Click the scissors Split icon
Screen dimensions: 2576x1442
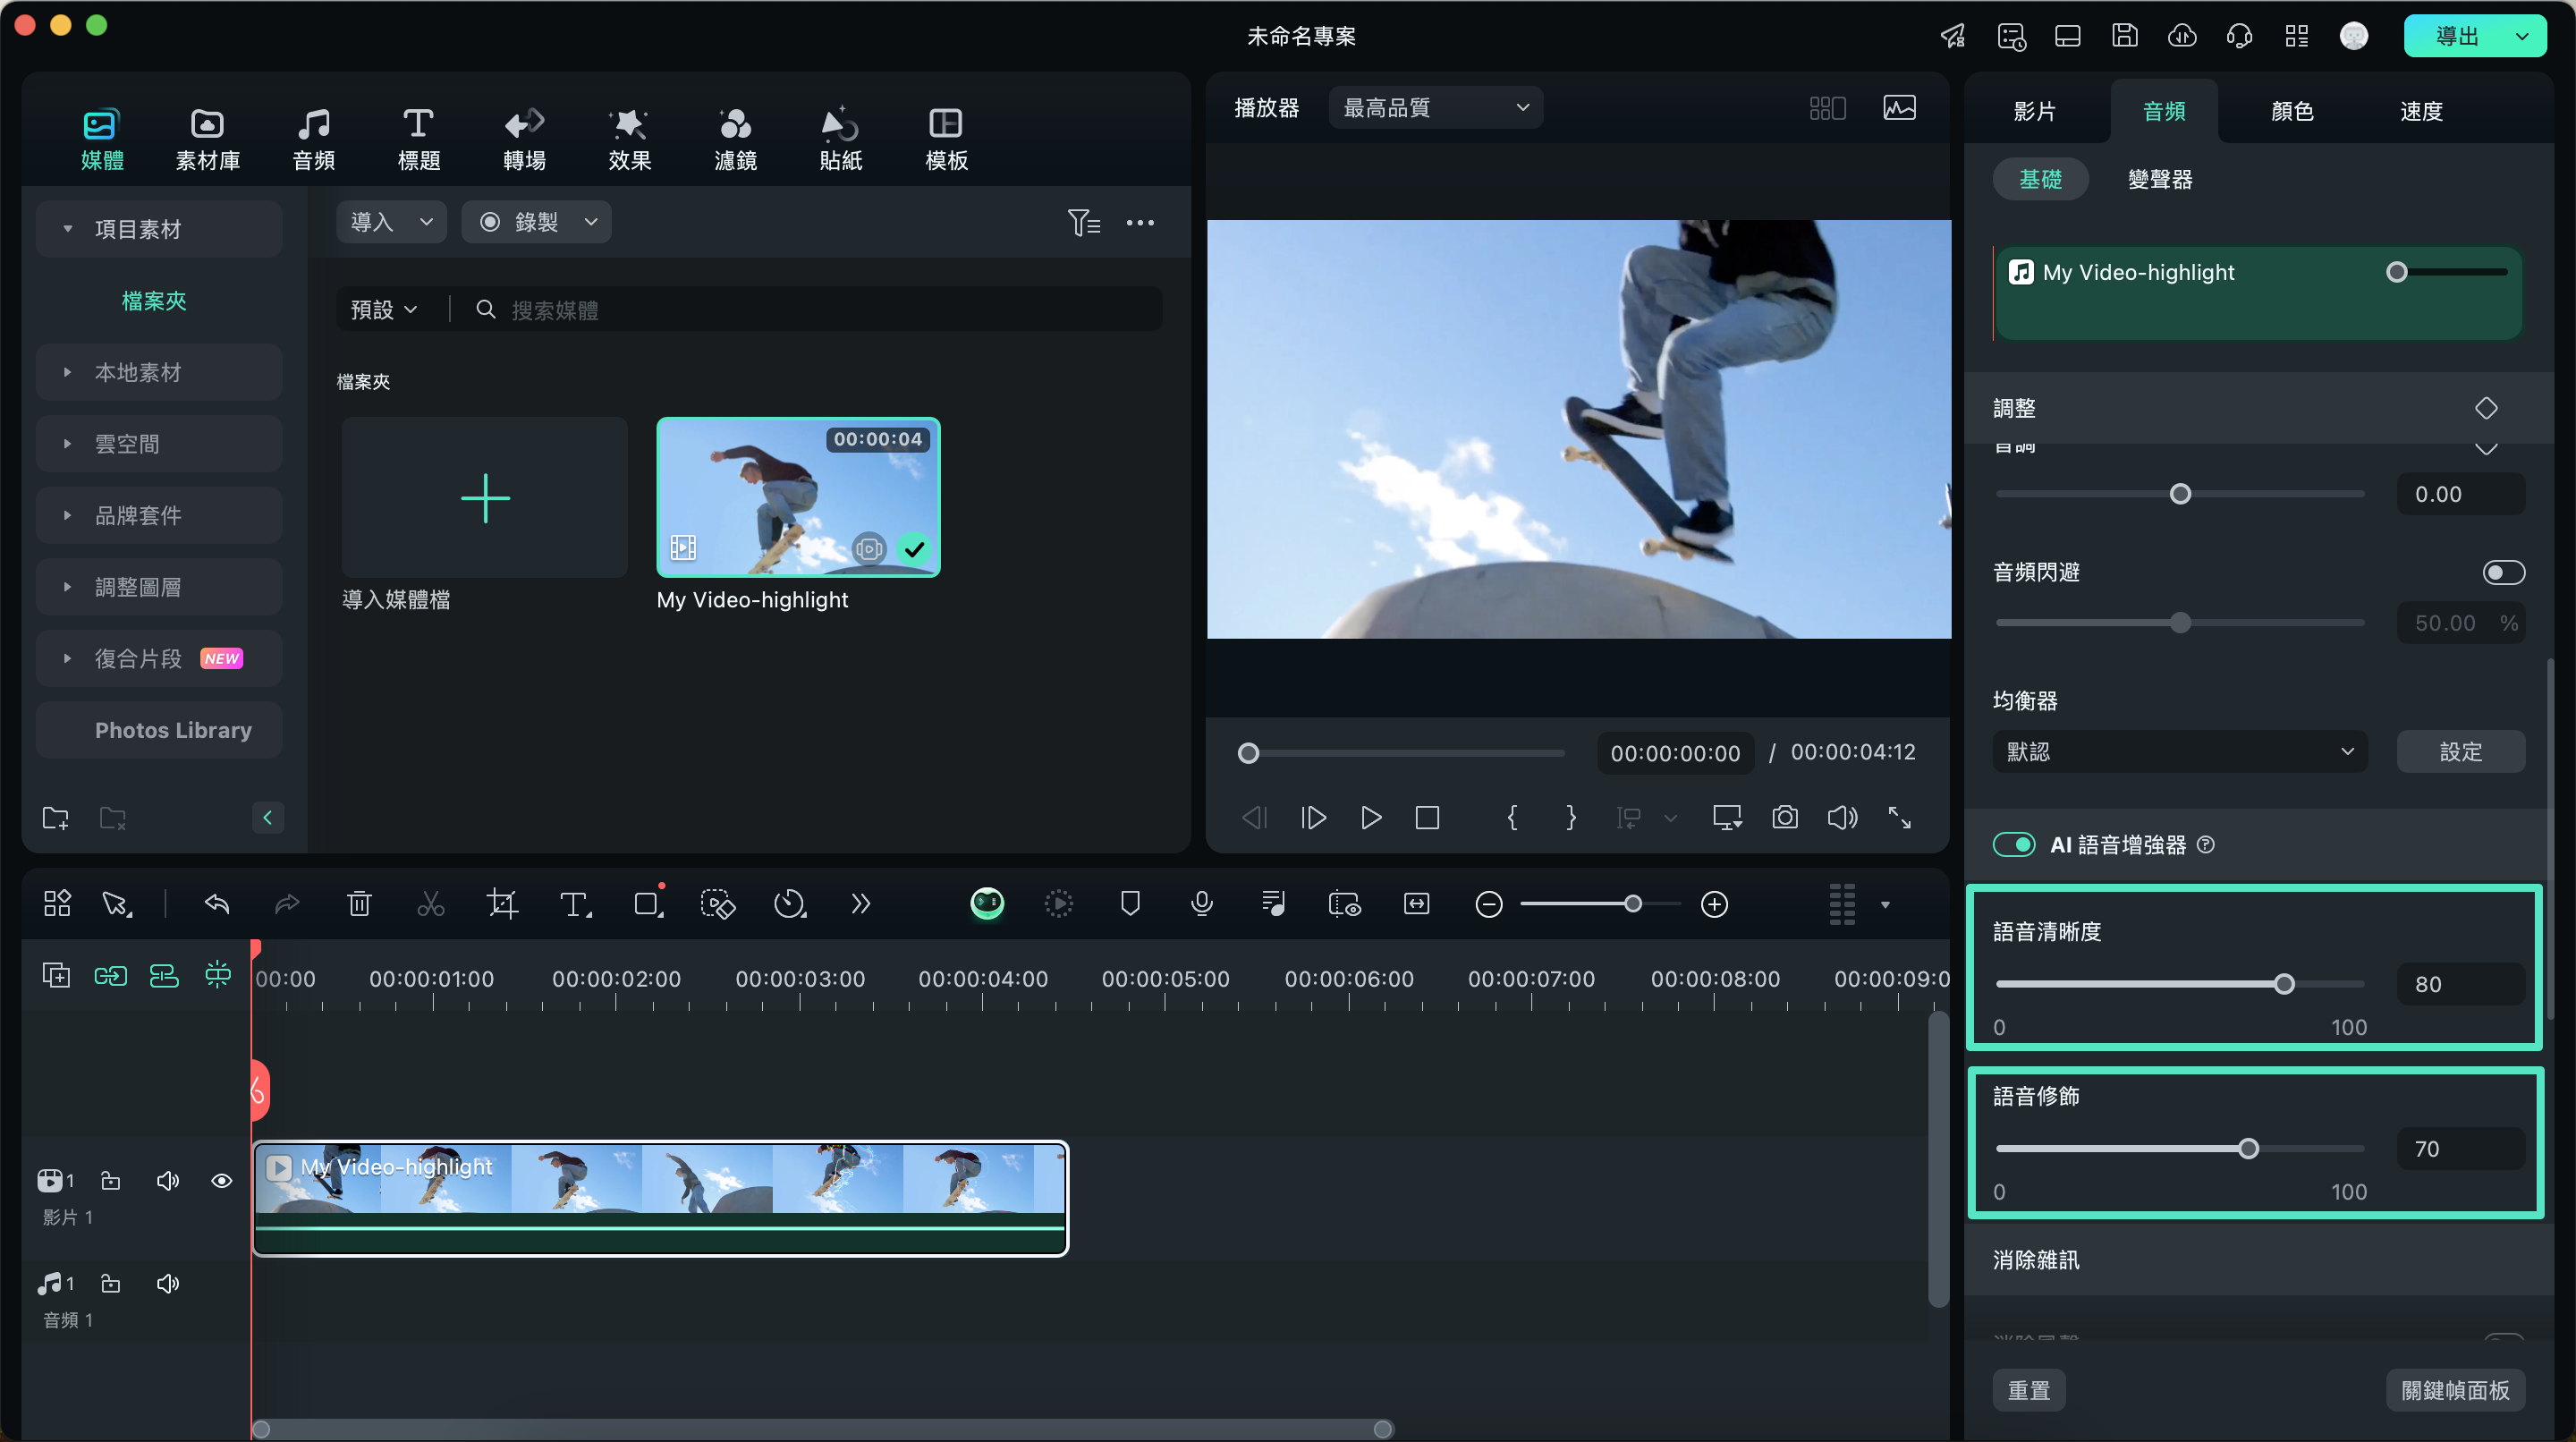(430, 904)
